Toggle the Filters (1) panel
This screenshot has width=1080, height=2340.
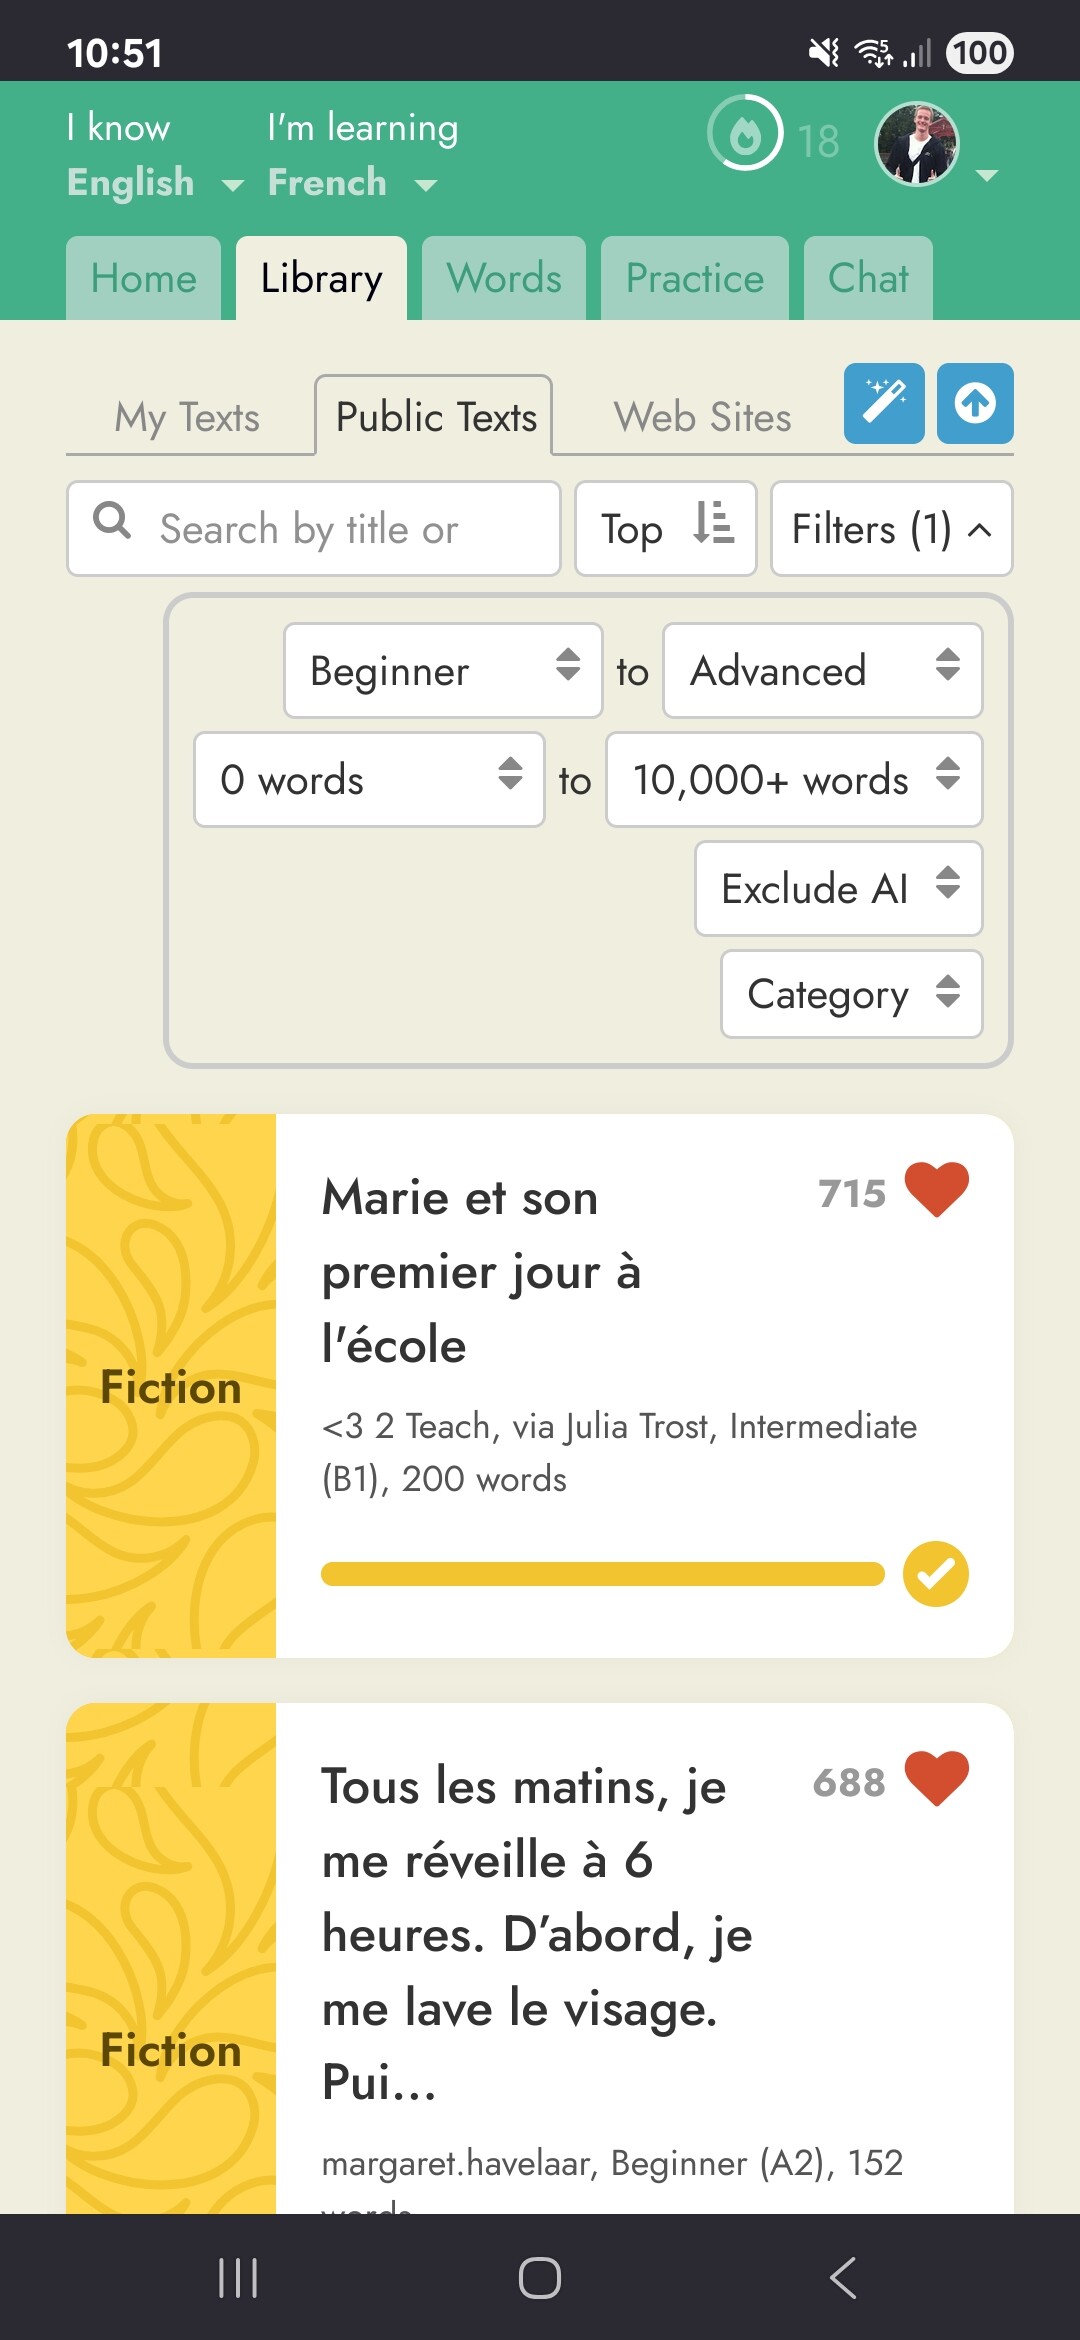click(x=891, y=529)
